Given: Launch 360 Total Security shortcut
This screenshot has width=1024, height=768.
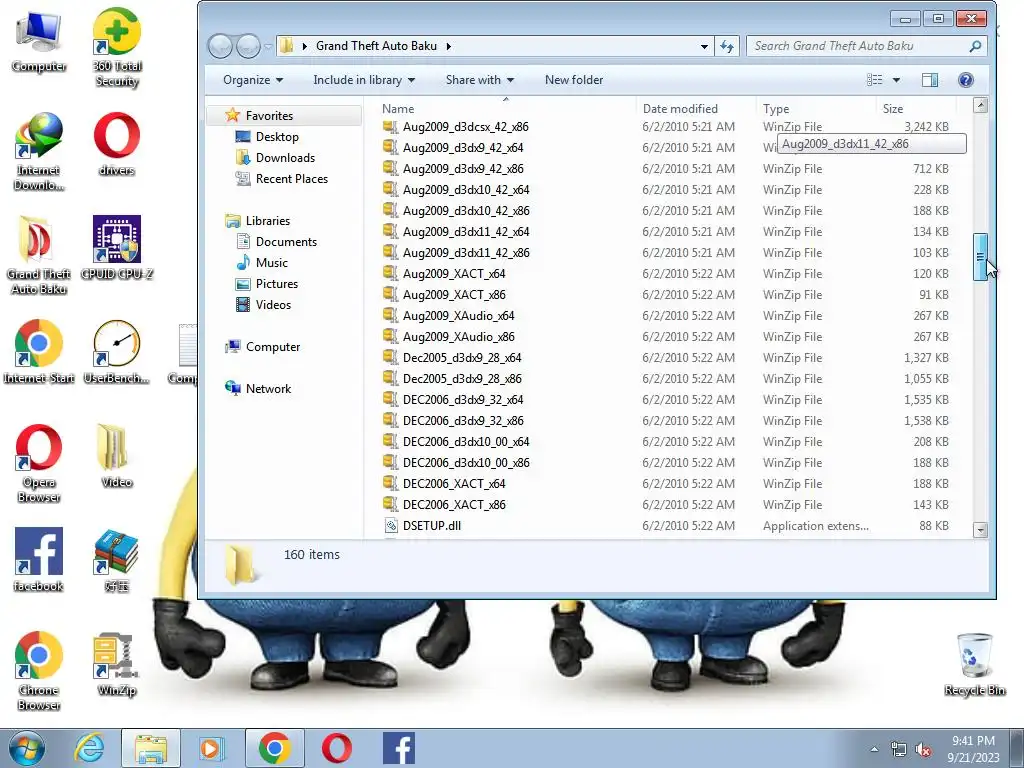Looking at the screenshot, I should point(117,47).
